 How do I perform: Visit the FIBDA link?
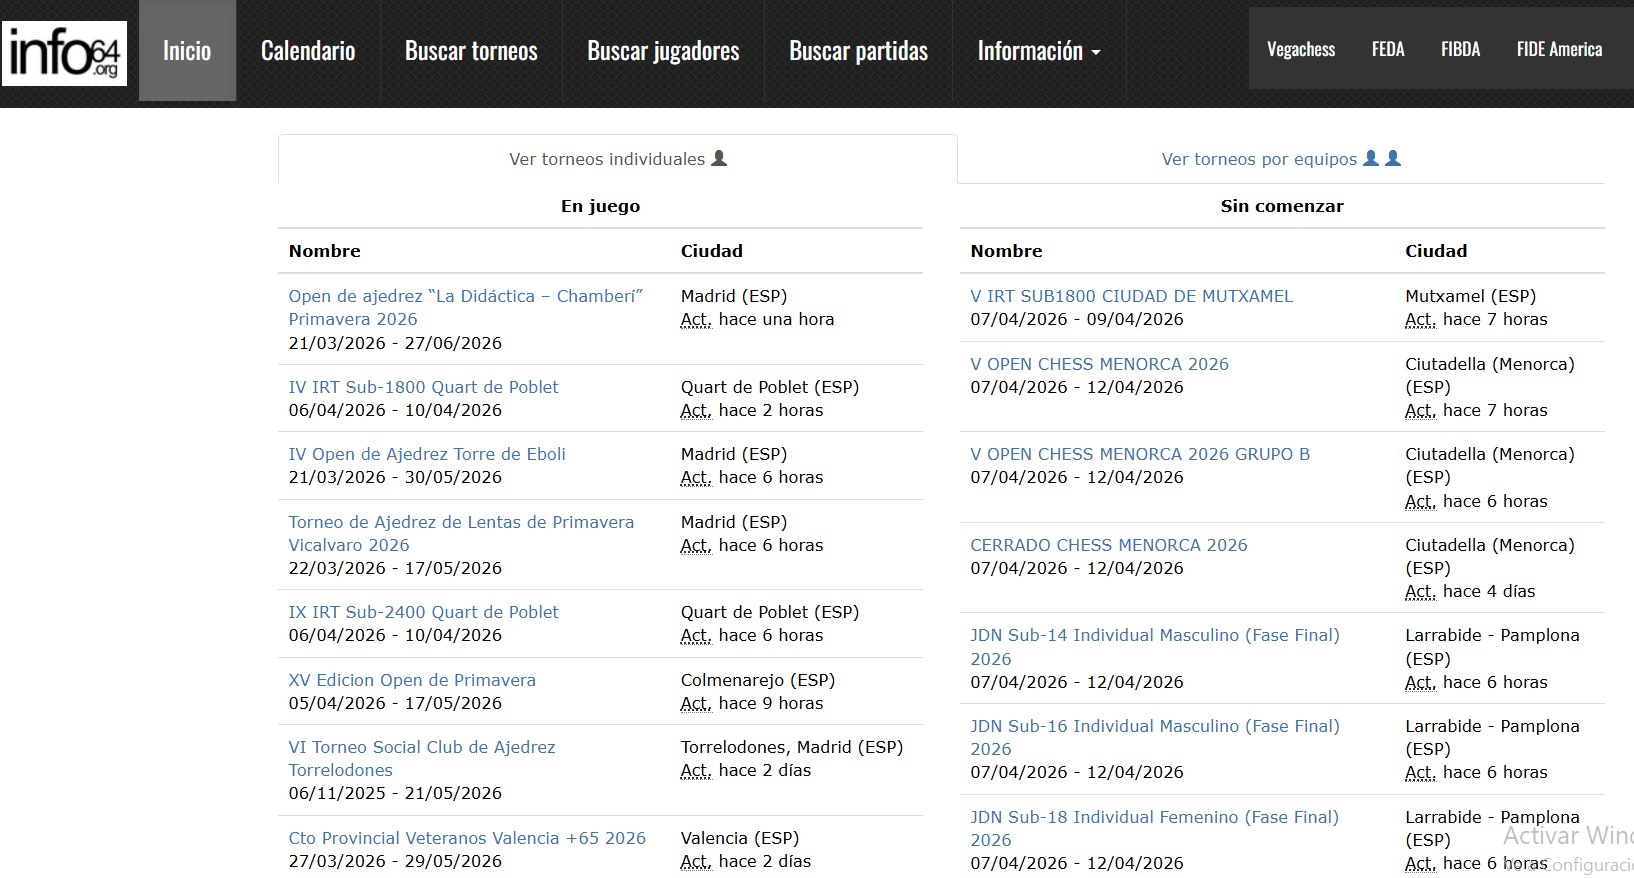[1460, 49]
